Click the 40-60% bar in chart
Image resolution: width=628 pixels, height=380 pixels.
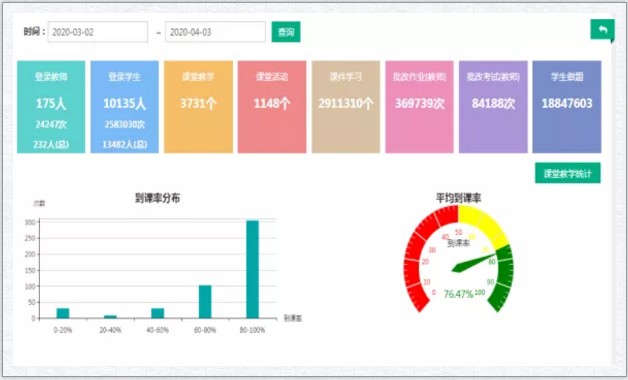[158, 313]
